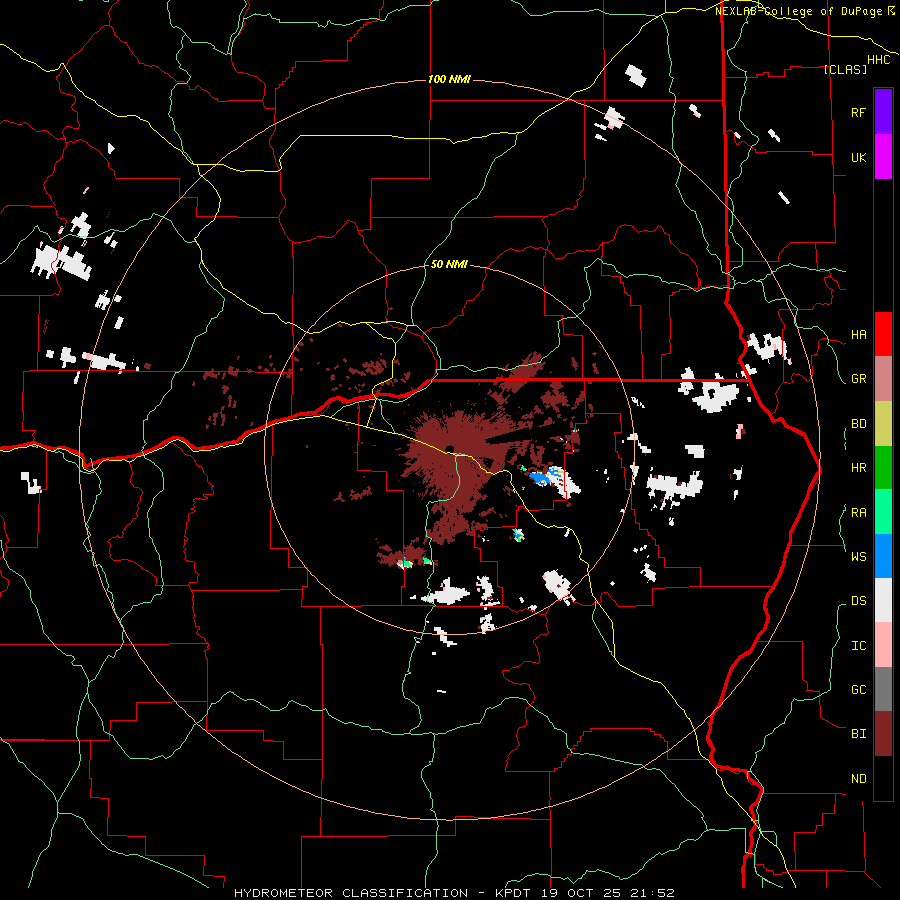Click the 'GC' legend label
Screen dimensions: 900x900
[x=858, y=690]
